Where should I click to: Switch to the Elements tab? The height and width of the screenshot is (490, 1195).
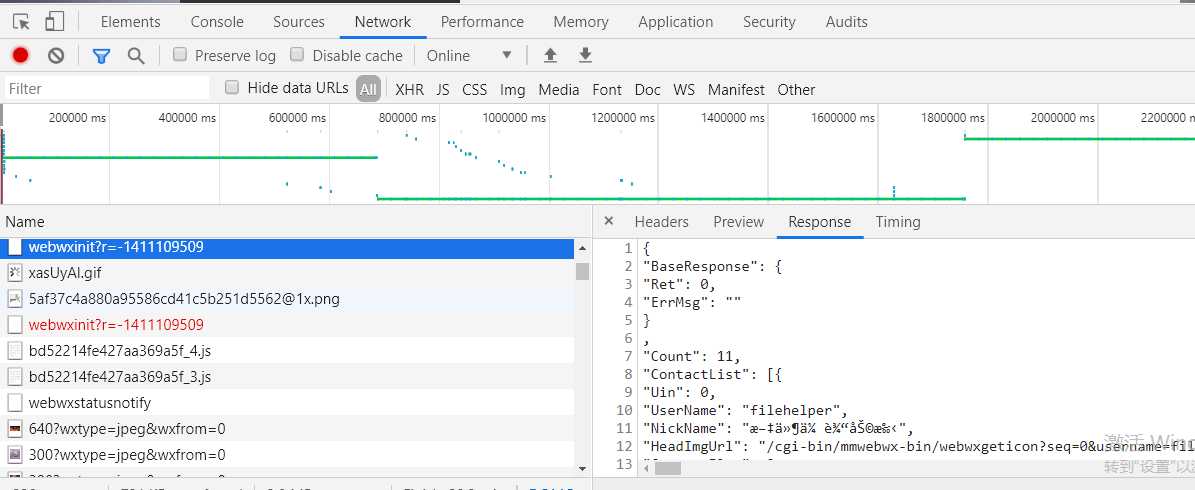click(130, 22)
